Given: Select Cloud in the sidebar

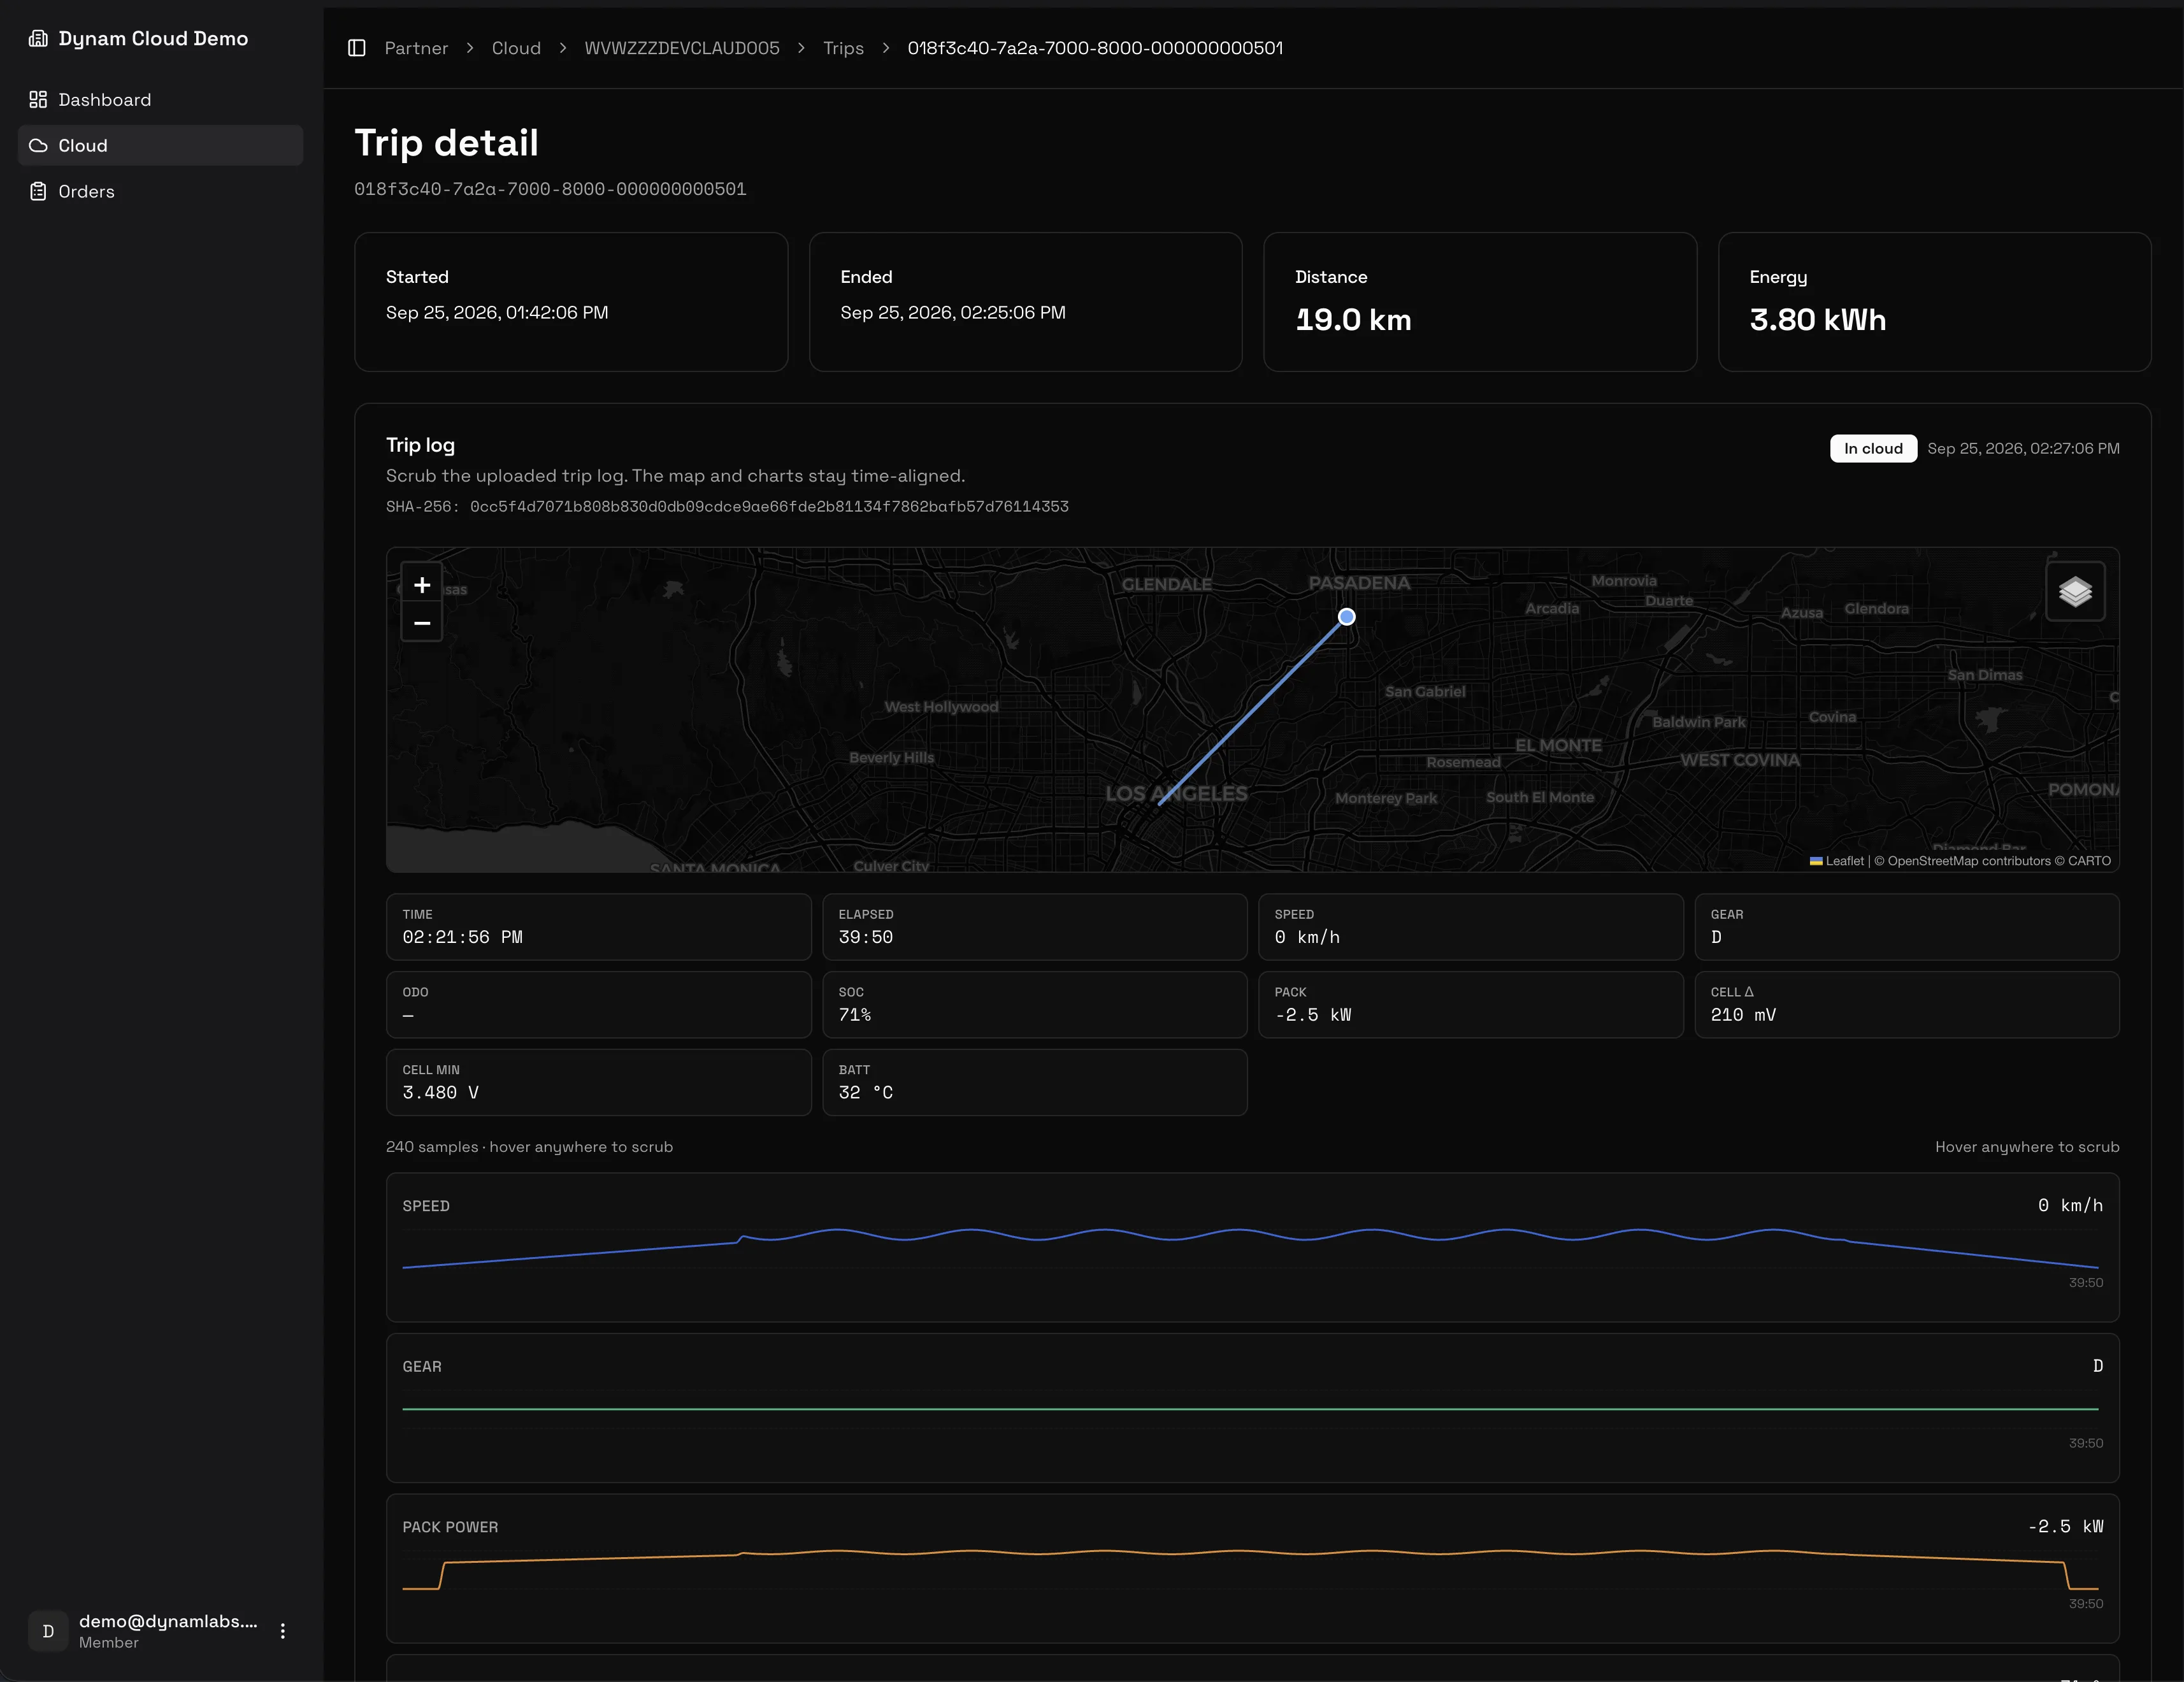Looking at the screenshot, I should click(x=160, y=146).
